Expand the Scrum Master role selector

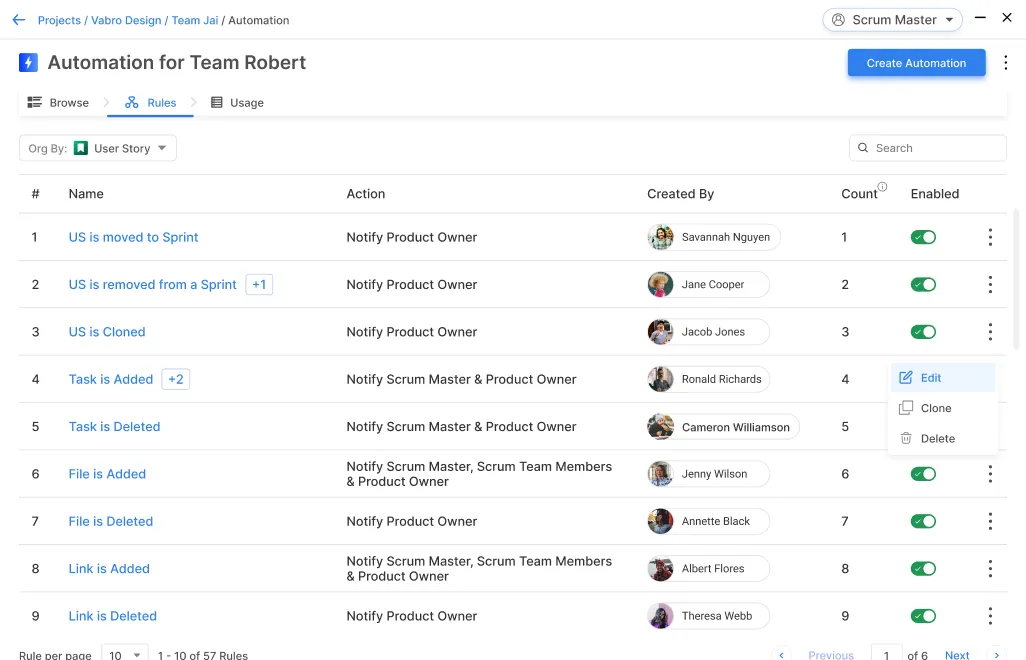coord(892,20)
